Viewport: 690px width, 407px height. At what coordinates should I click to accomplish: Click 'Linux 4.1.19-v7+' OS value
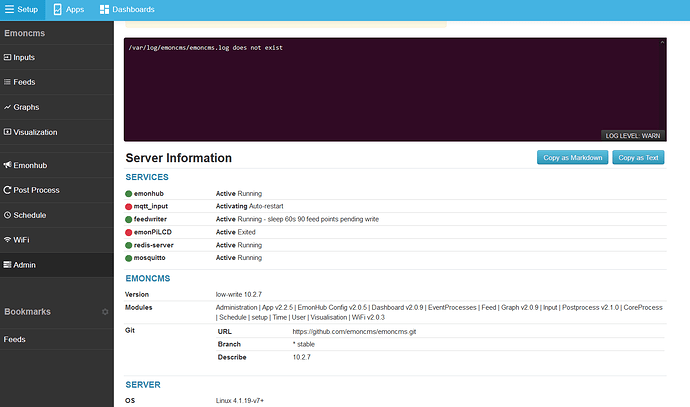(240, 400)
